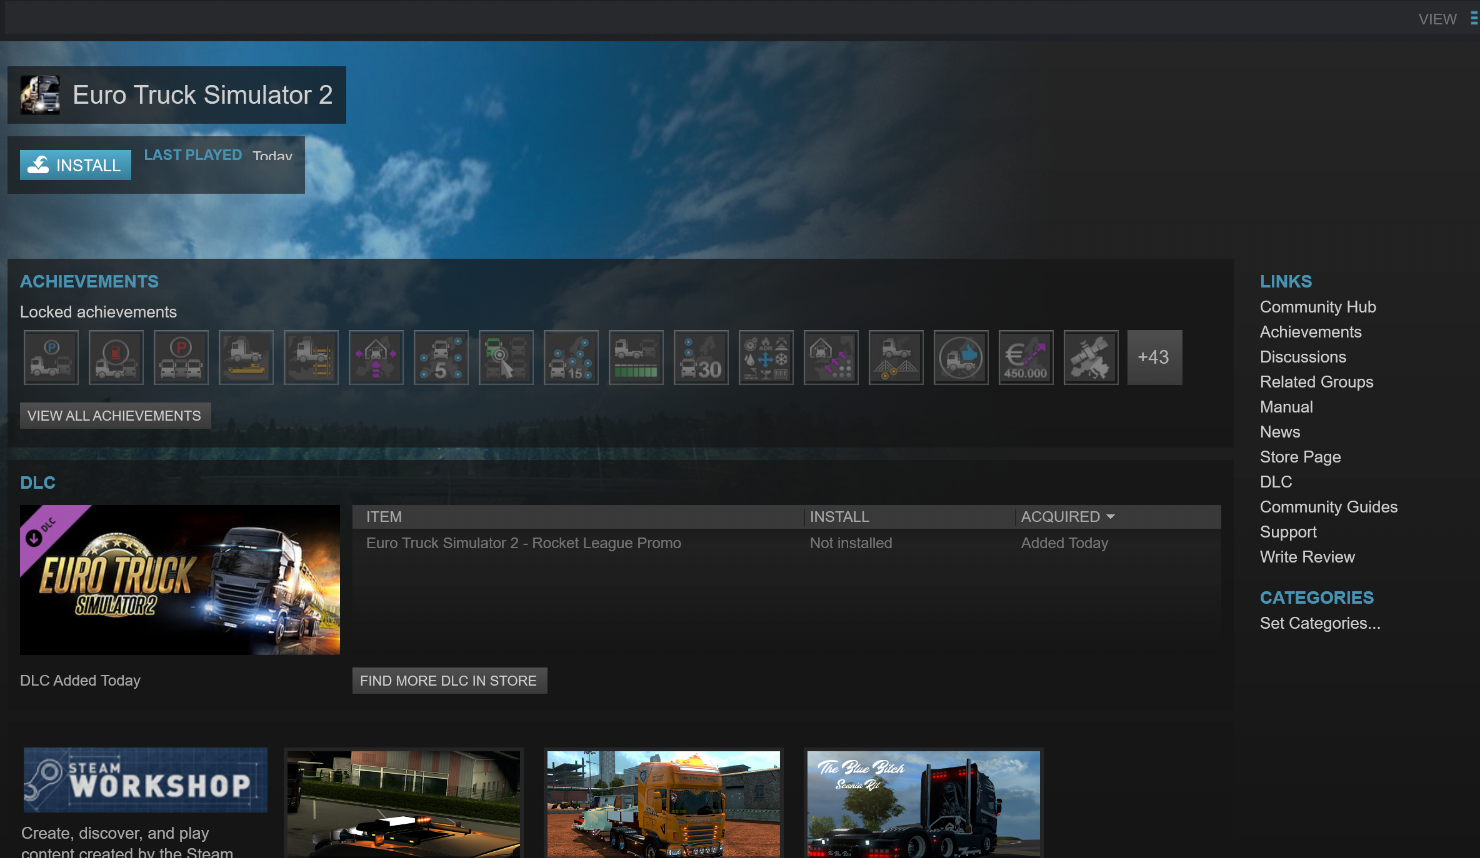Image resolution: width=1480 pixels, height=858 pixels.
Task: Open the Discussions link
Action: (x=1303, y=357)
